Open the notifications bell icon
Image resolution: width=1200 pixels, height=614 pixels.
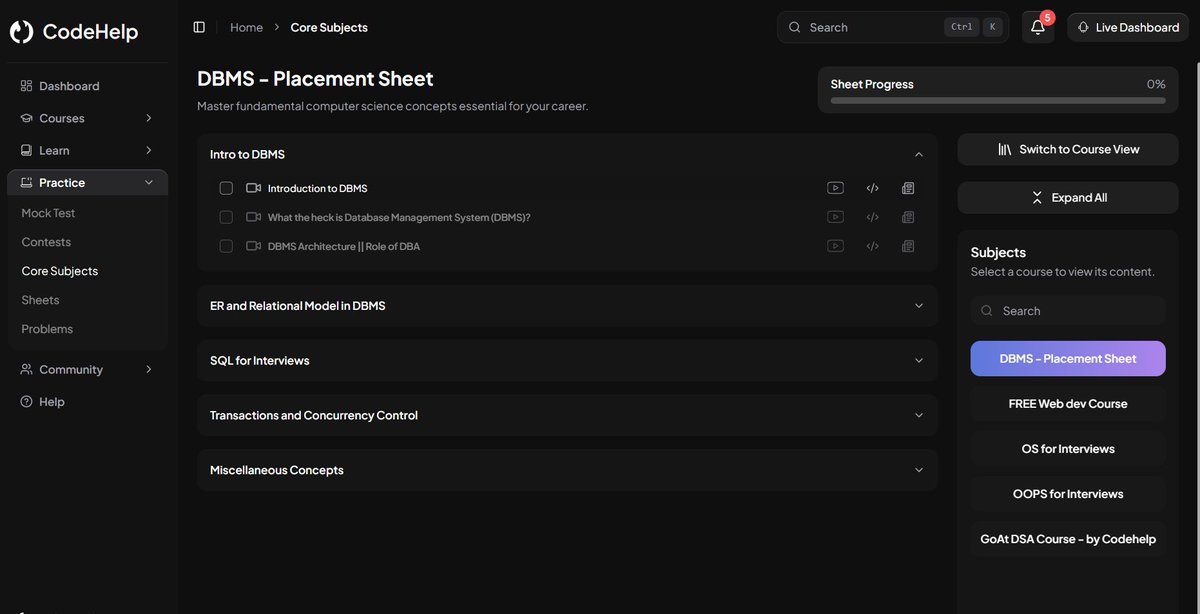[1038, 27]
